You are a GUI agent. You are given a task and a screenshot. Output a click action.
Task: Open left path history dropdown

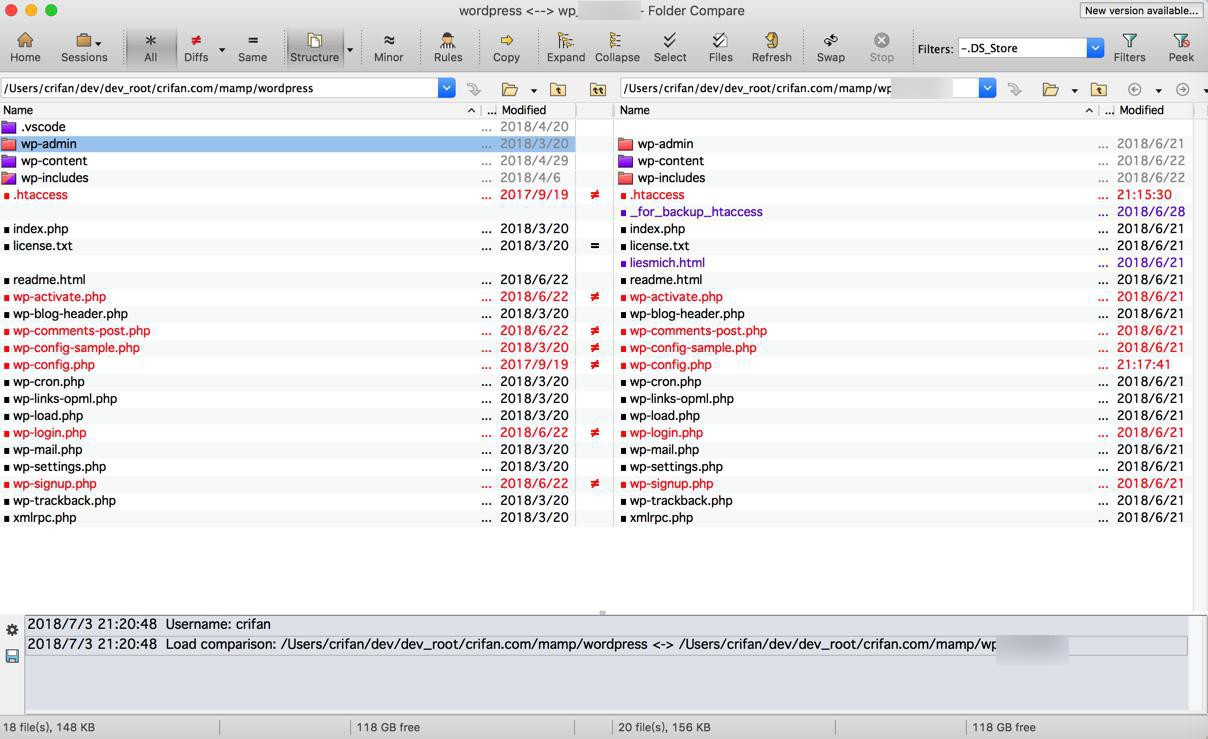pos(446,88)
